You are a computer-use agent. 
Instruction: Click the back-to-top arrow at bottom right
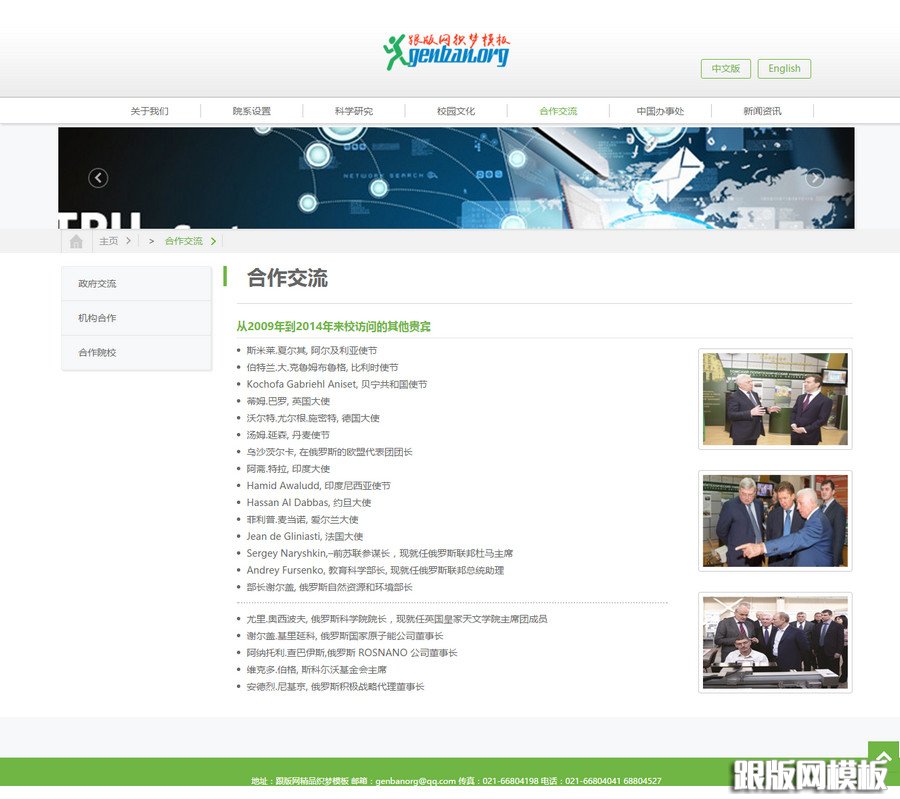[883, 758]
